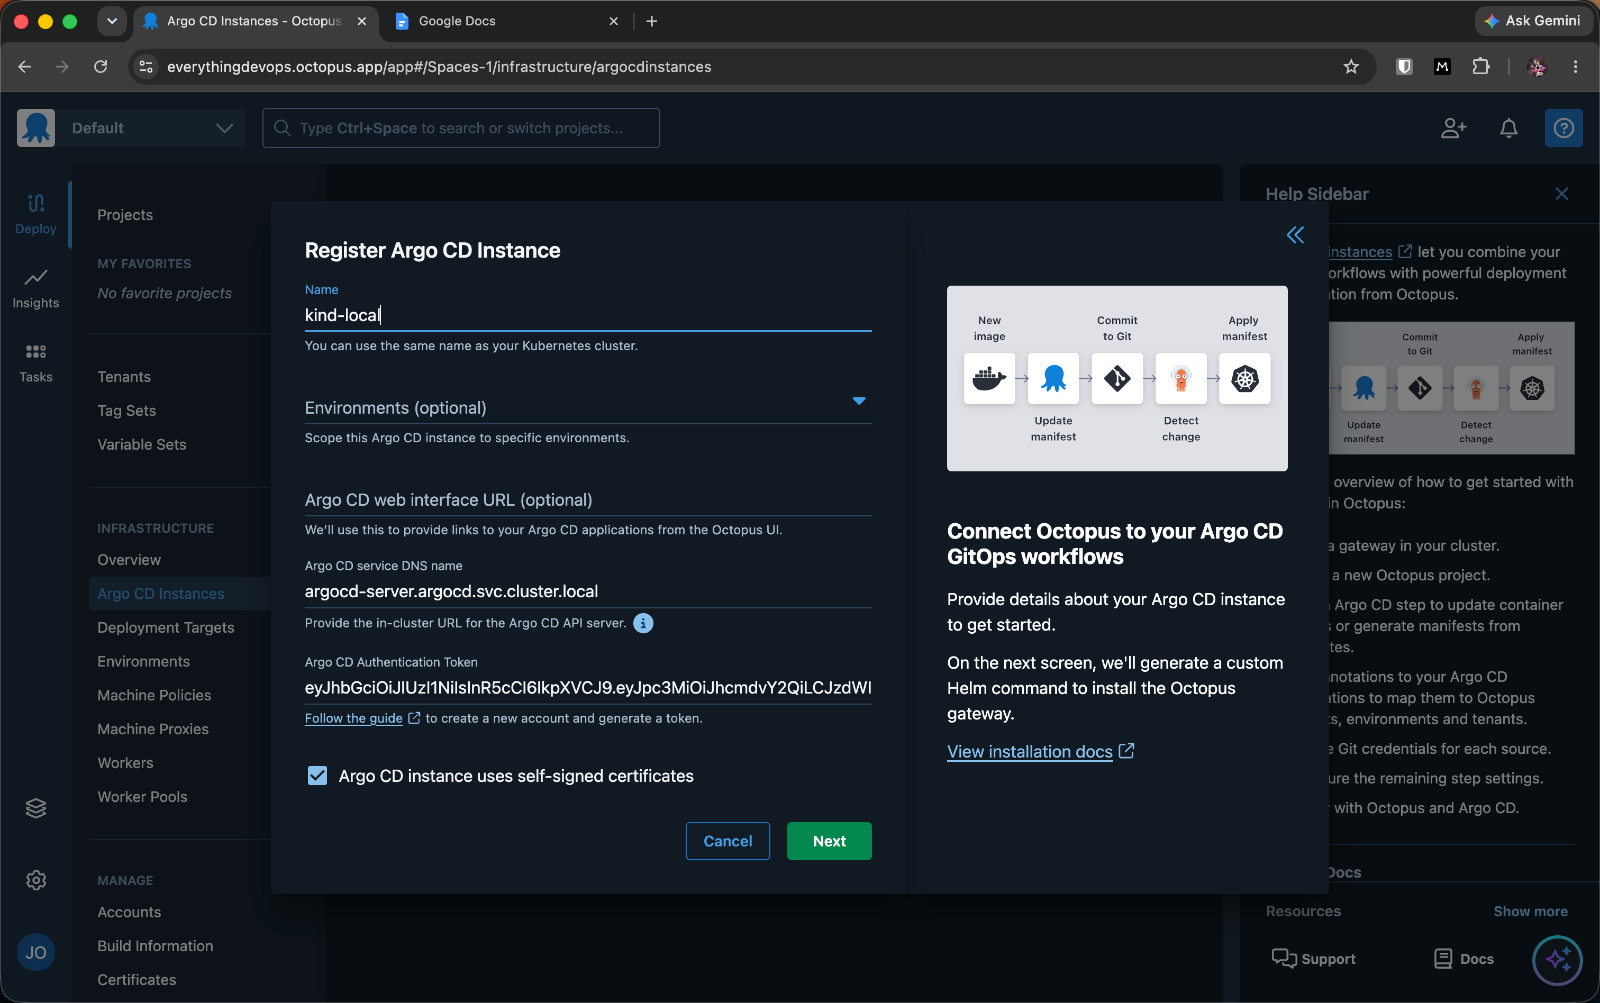The width and height of the screenshot is (1600, 1003).
Task: Click the GitOps workflow diagram thumbnail
Action: pyautogui.click(x=1117, y=378)
